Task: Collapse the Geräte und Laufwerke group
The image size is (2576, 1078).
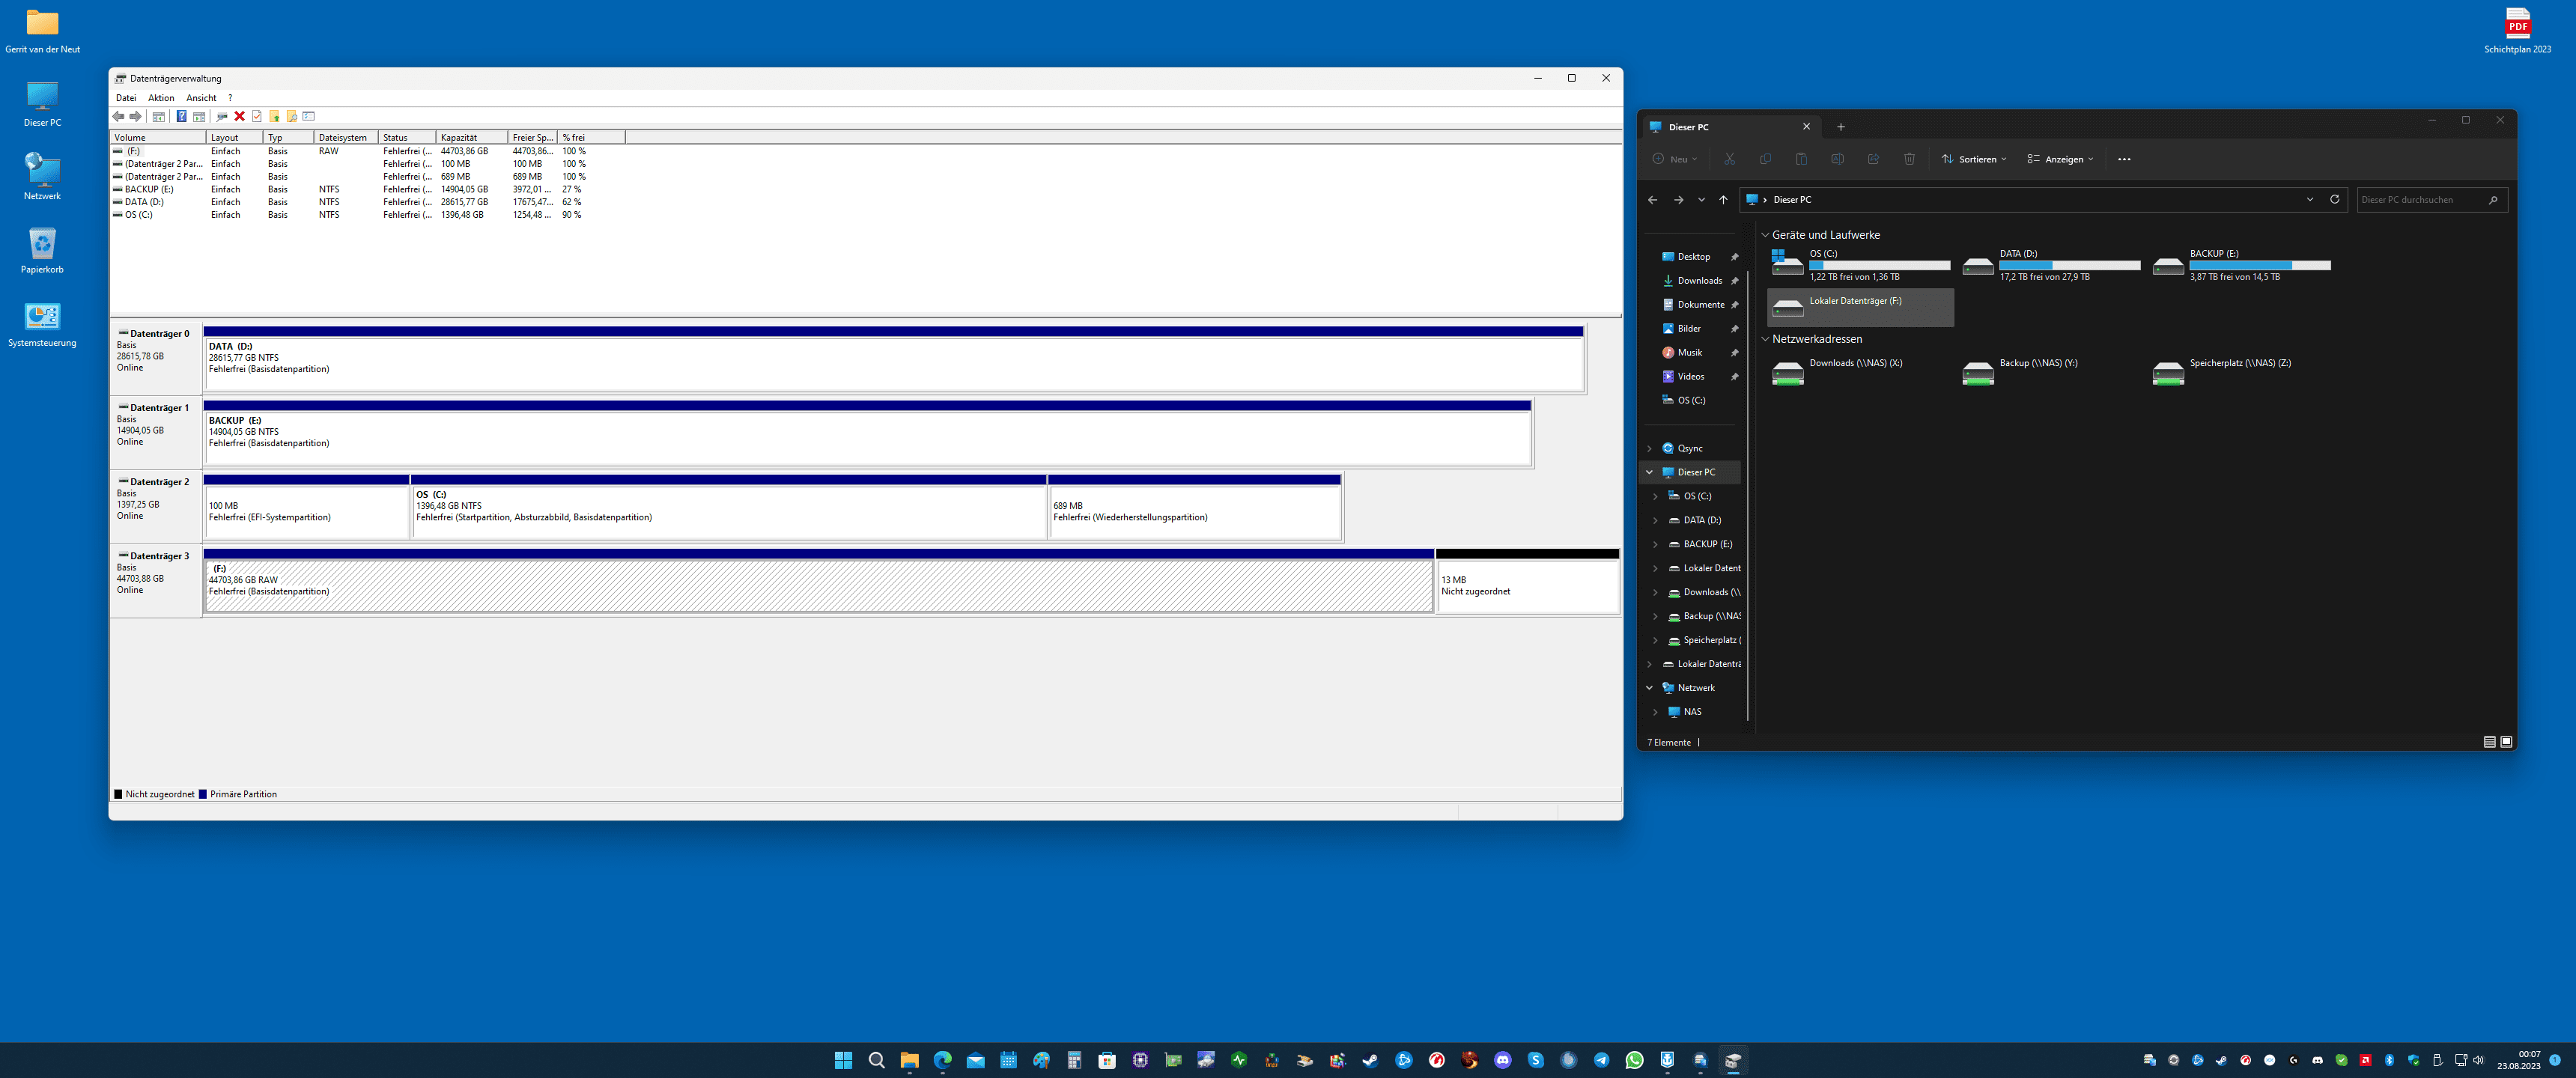Action: coord(1765,235)
